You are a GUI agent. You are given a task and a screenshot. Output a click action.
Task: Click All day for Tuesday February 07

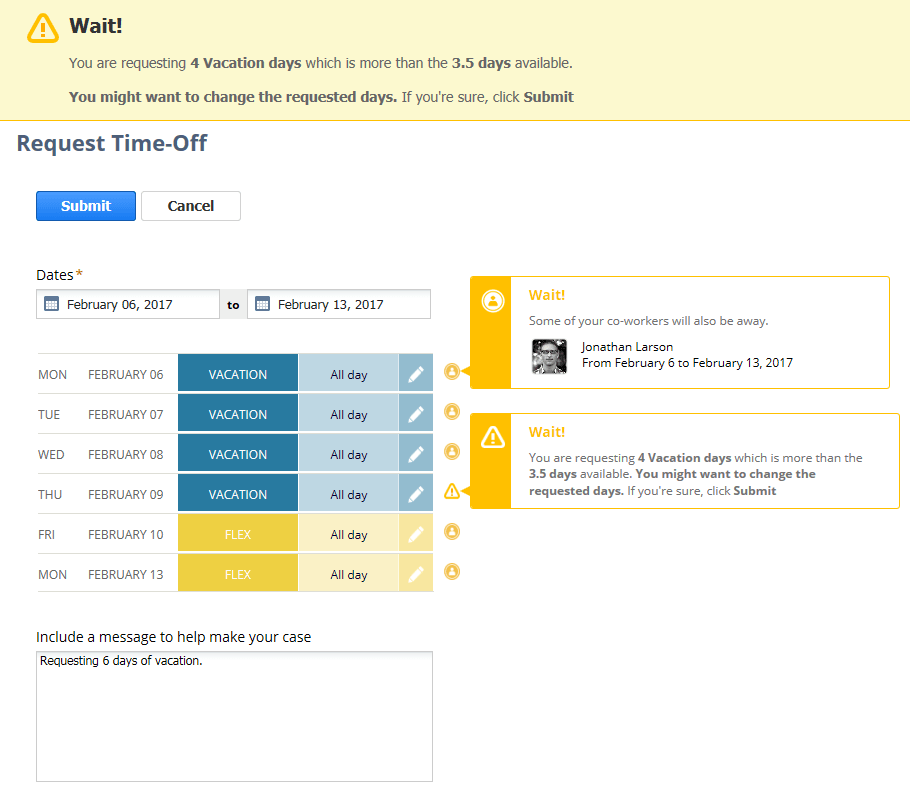349,414
